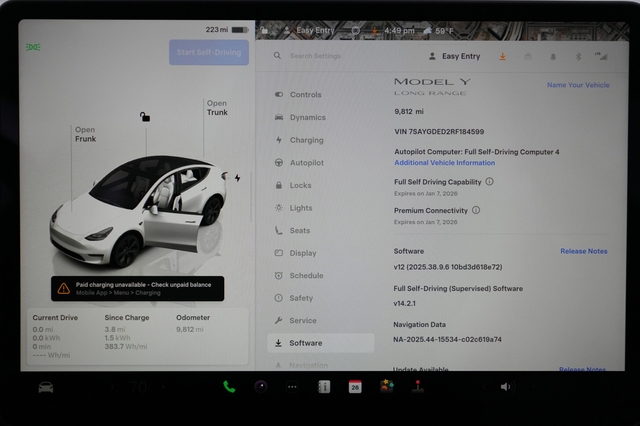Open the Toybox app icon
The height and width of the screenshot is (426, 640).
coord(387,386)
